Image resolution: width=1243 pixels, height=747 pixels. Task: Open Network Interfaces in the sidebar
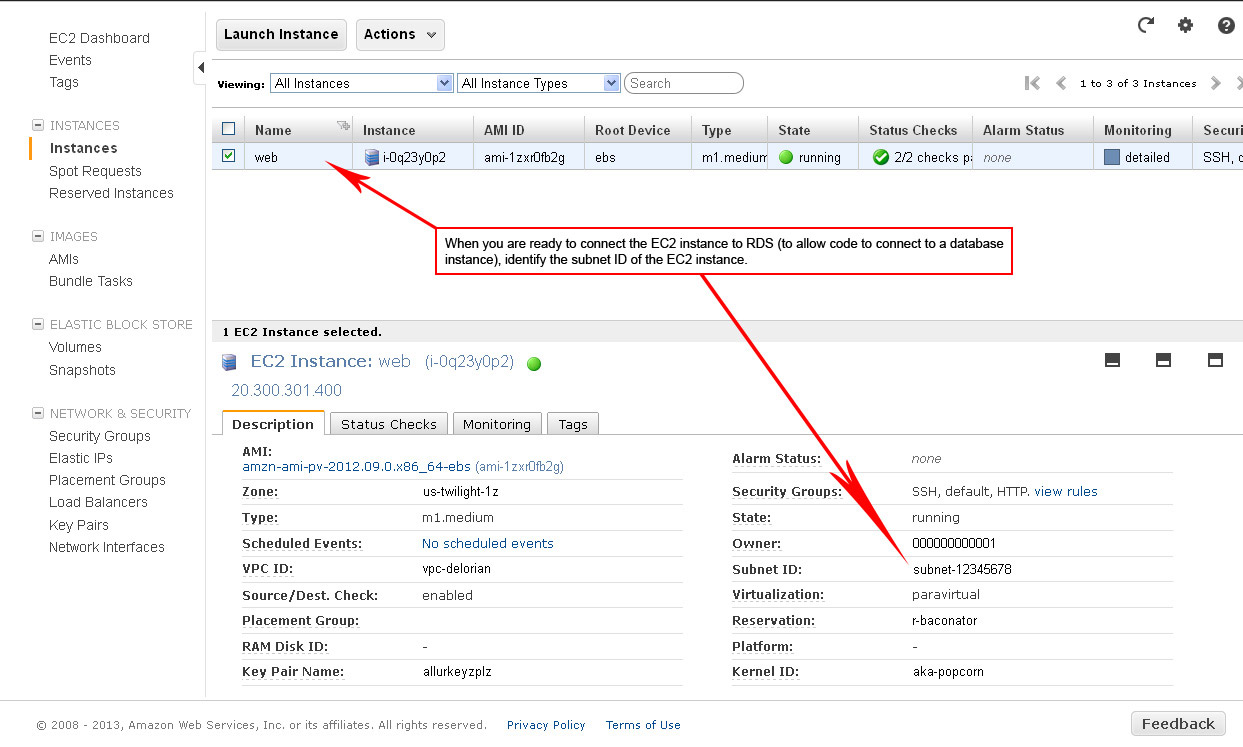point(107,547)
